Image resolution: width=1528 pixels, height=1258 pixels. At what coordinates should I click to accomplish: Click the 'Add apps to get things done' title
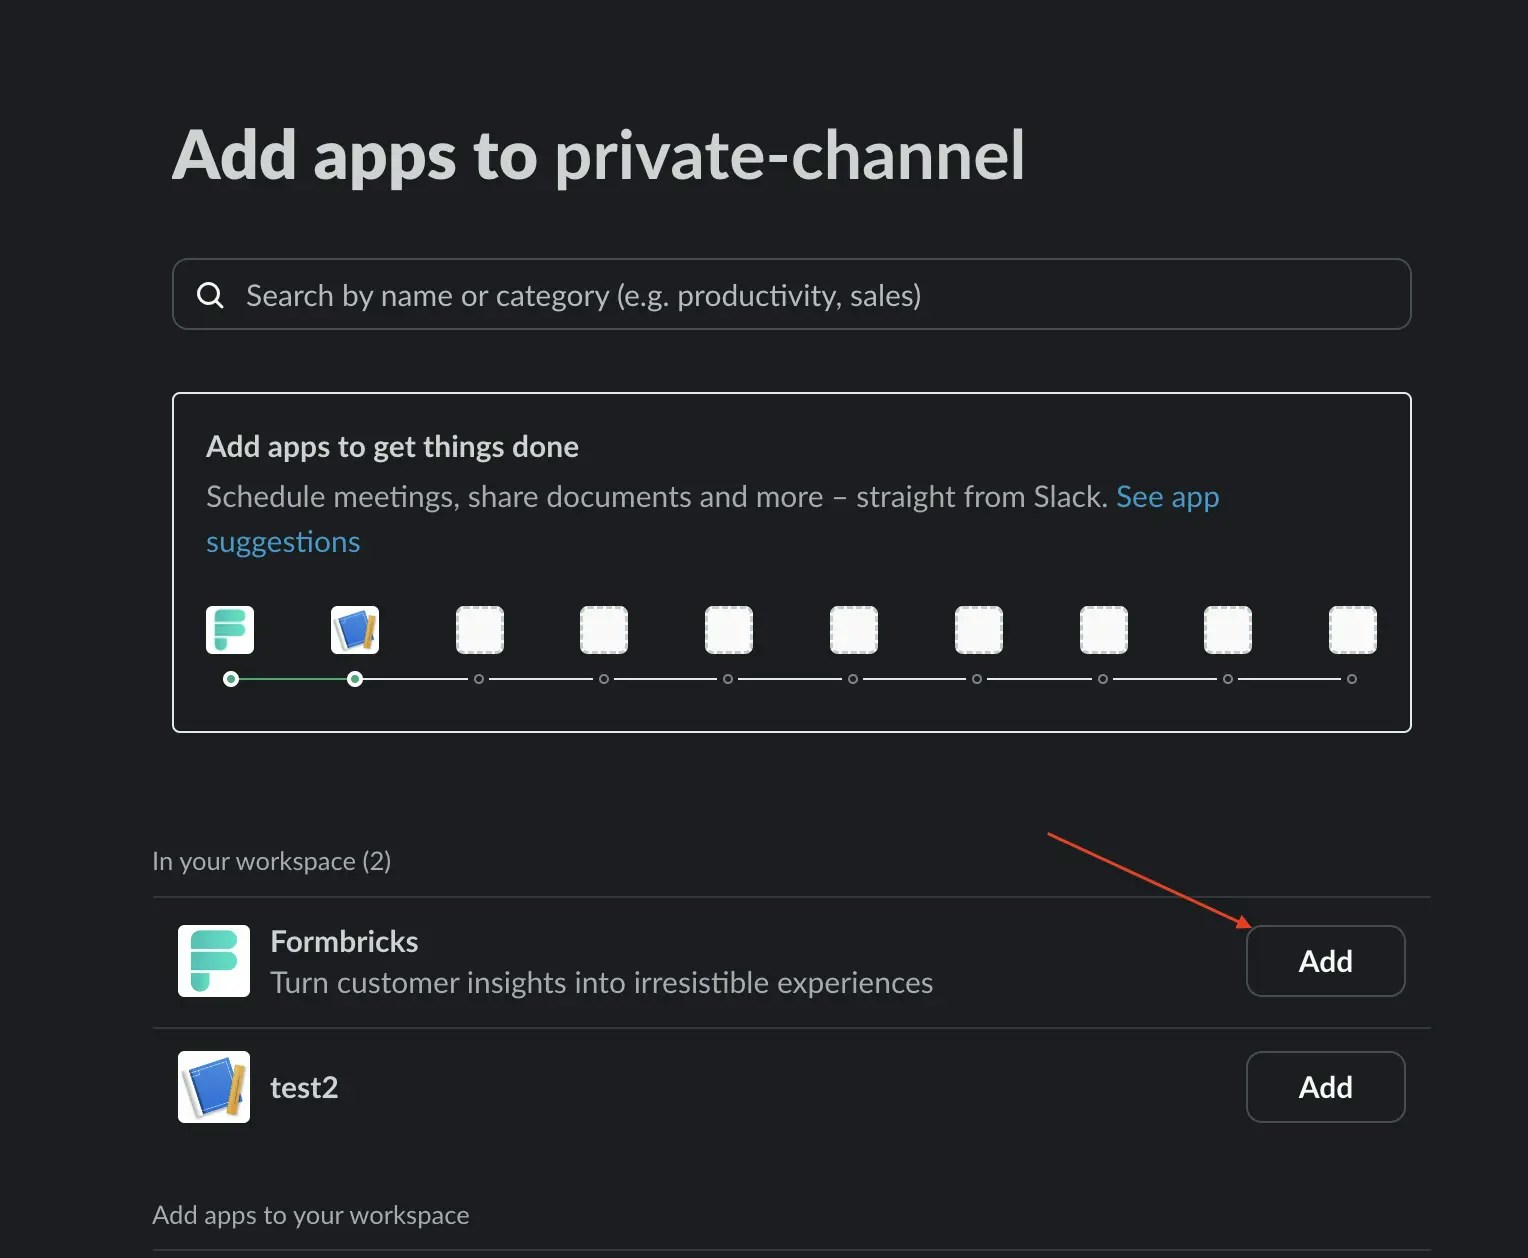click(392, 446)
